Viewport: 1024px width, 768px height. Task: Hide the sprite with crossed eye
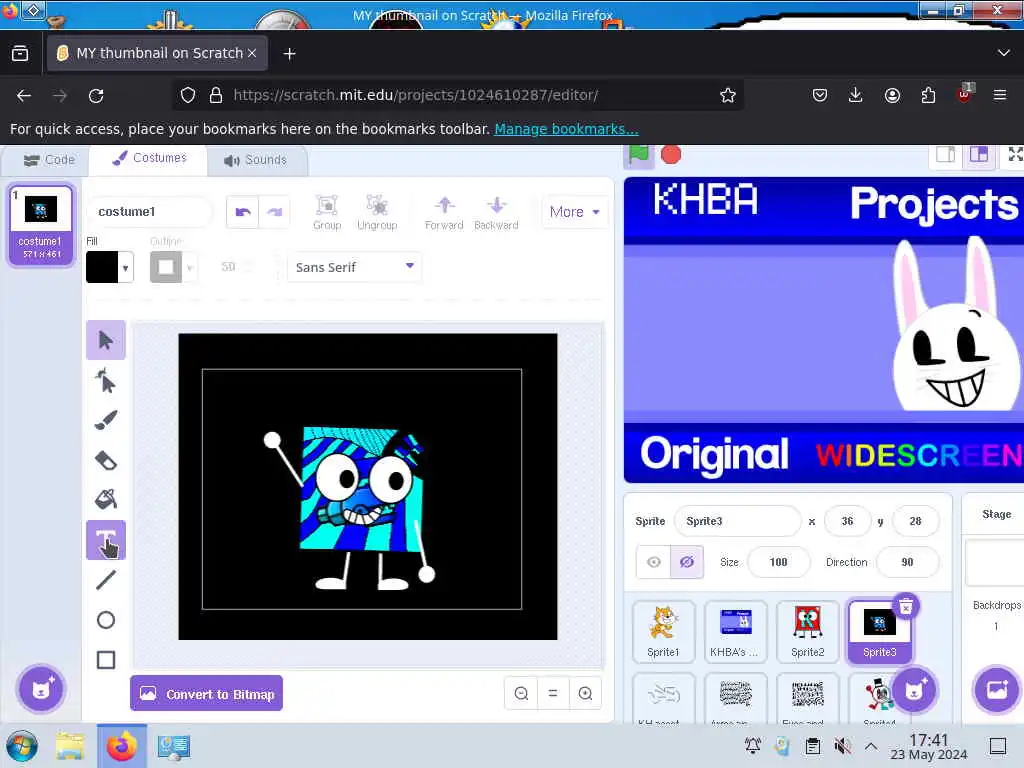coord(687,562)
